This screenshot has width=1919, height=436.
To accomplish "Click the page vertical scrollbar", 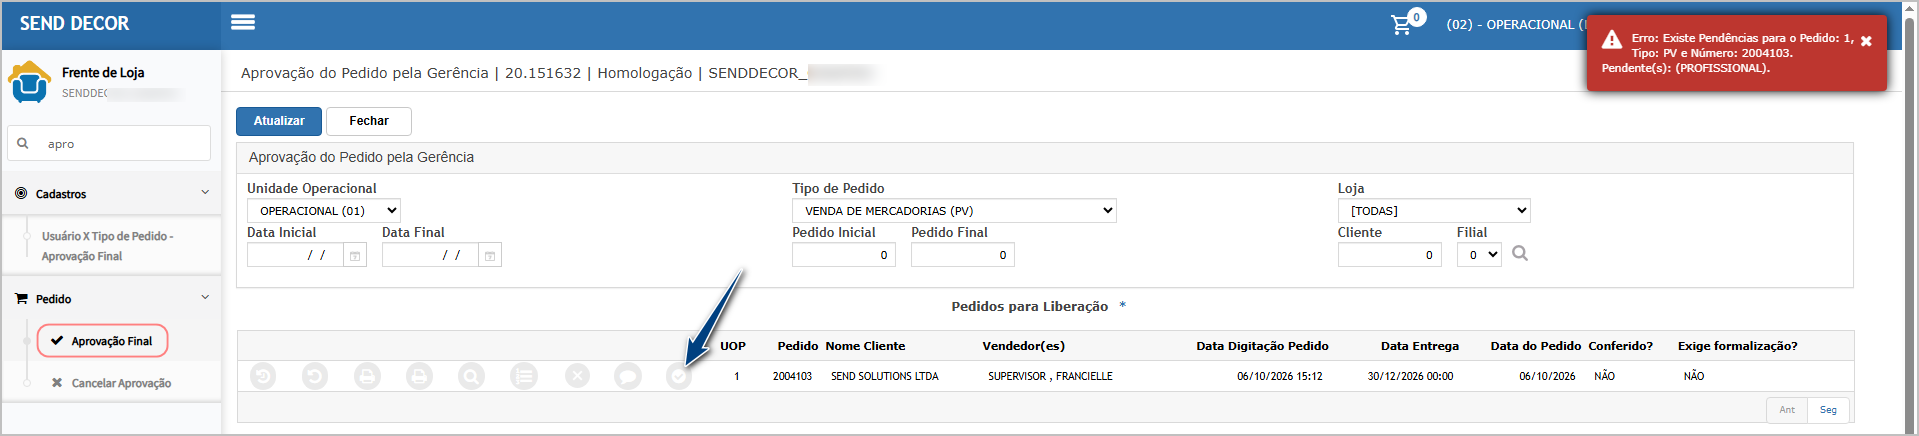I will pyautogui.click(x=1910, y=218).
